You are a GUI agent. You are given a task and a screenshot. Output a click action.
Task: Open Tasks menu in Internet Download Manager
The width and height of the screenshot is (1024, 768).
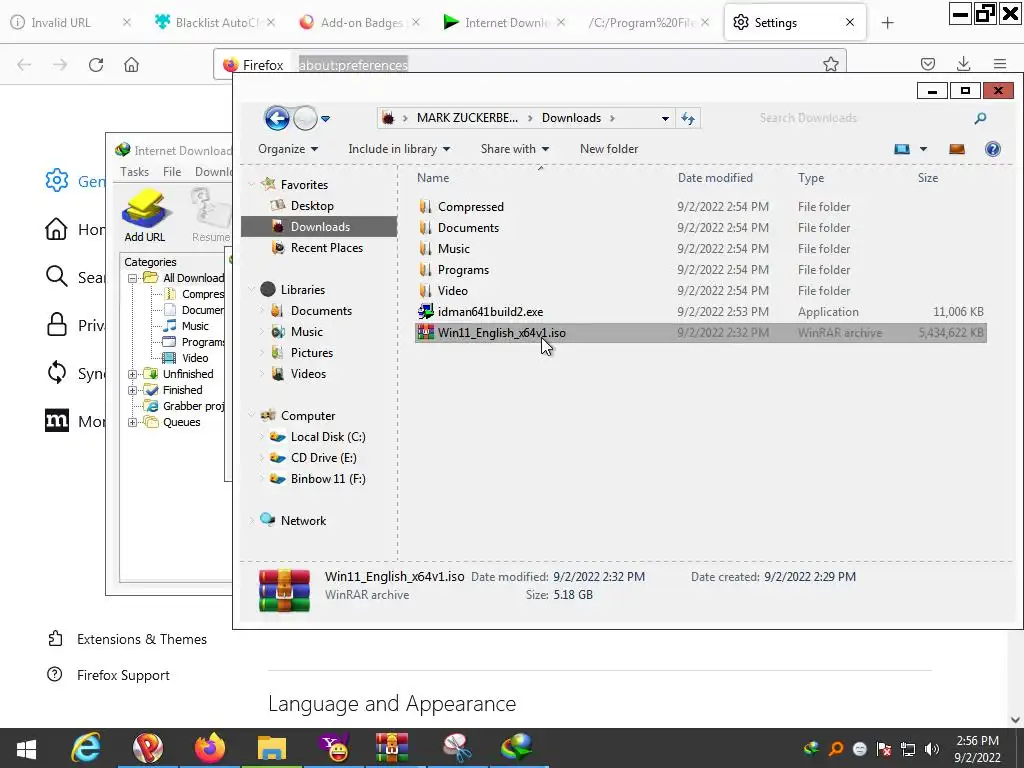click(x=134, y=172)
